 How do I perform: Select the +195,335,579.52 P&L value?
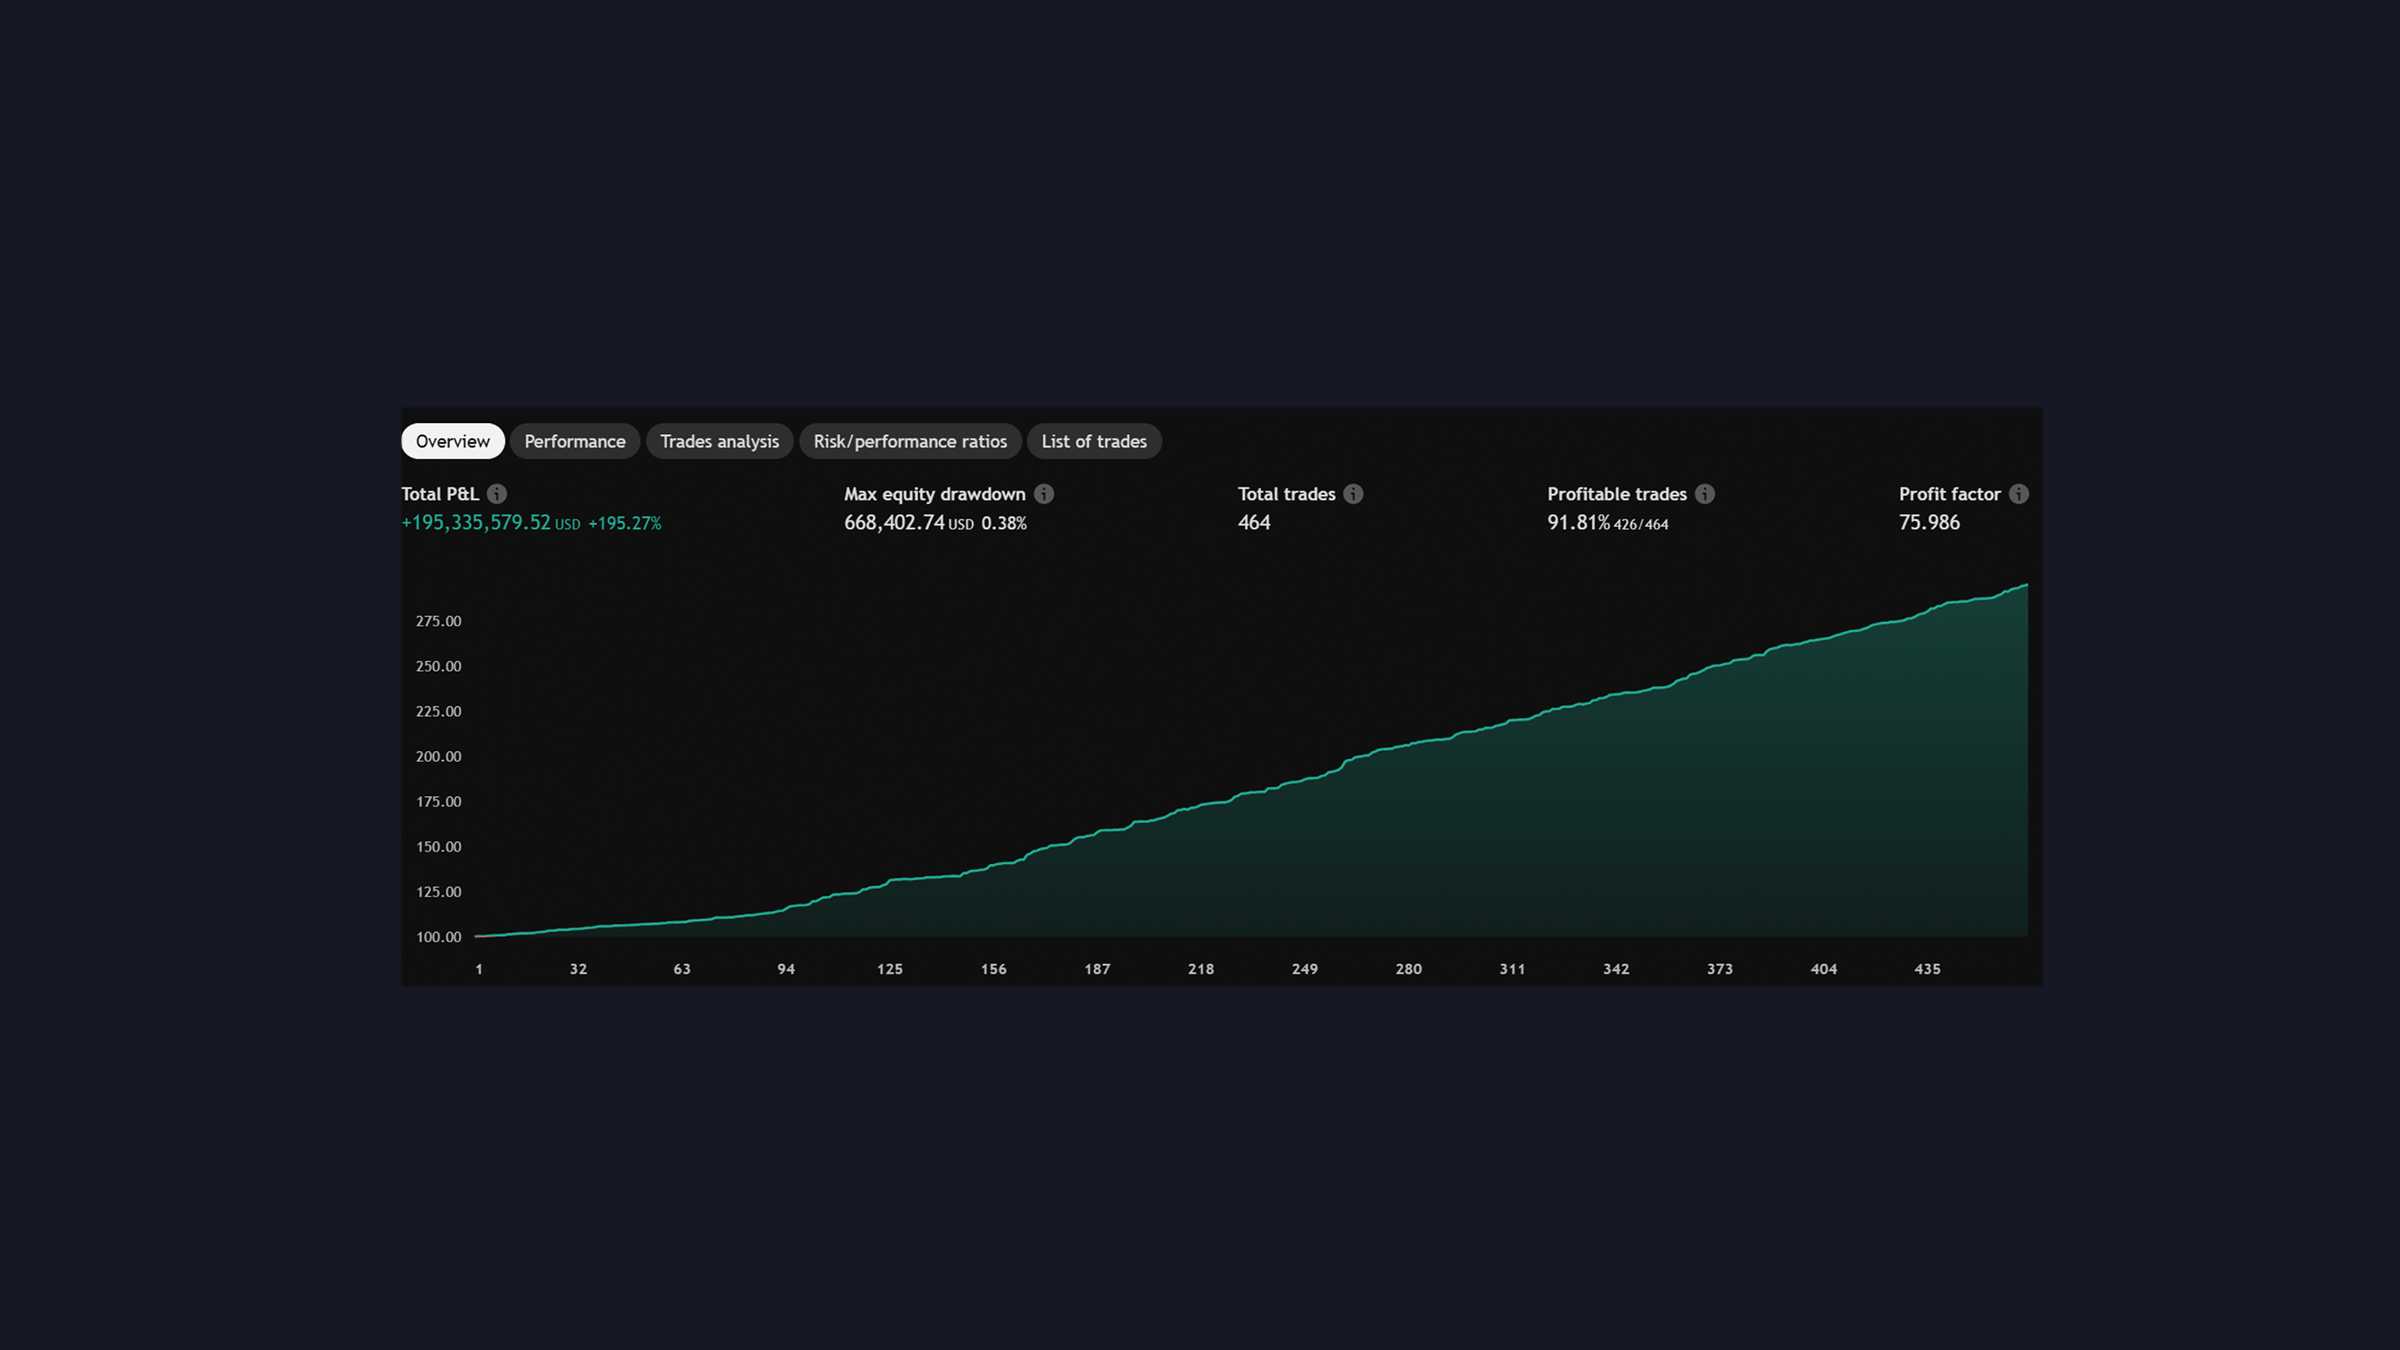[x=476, y=523]
